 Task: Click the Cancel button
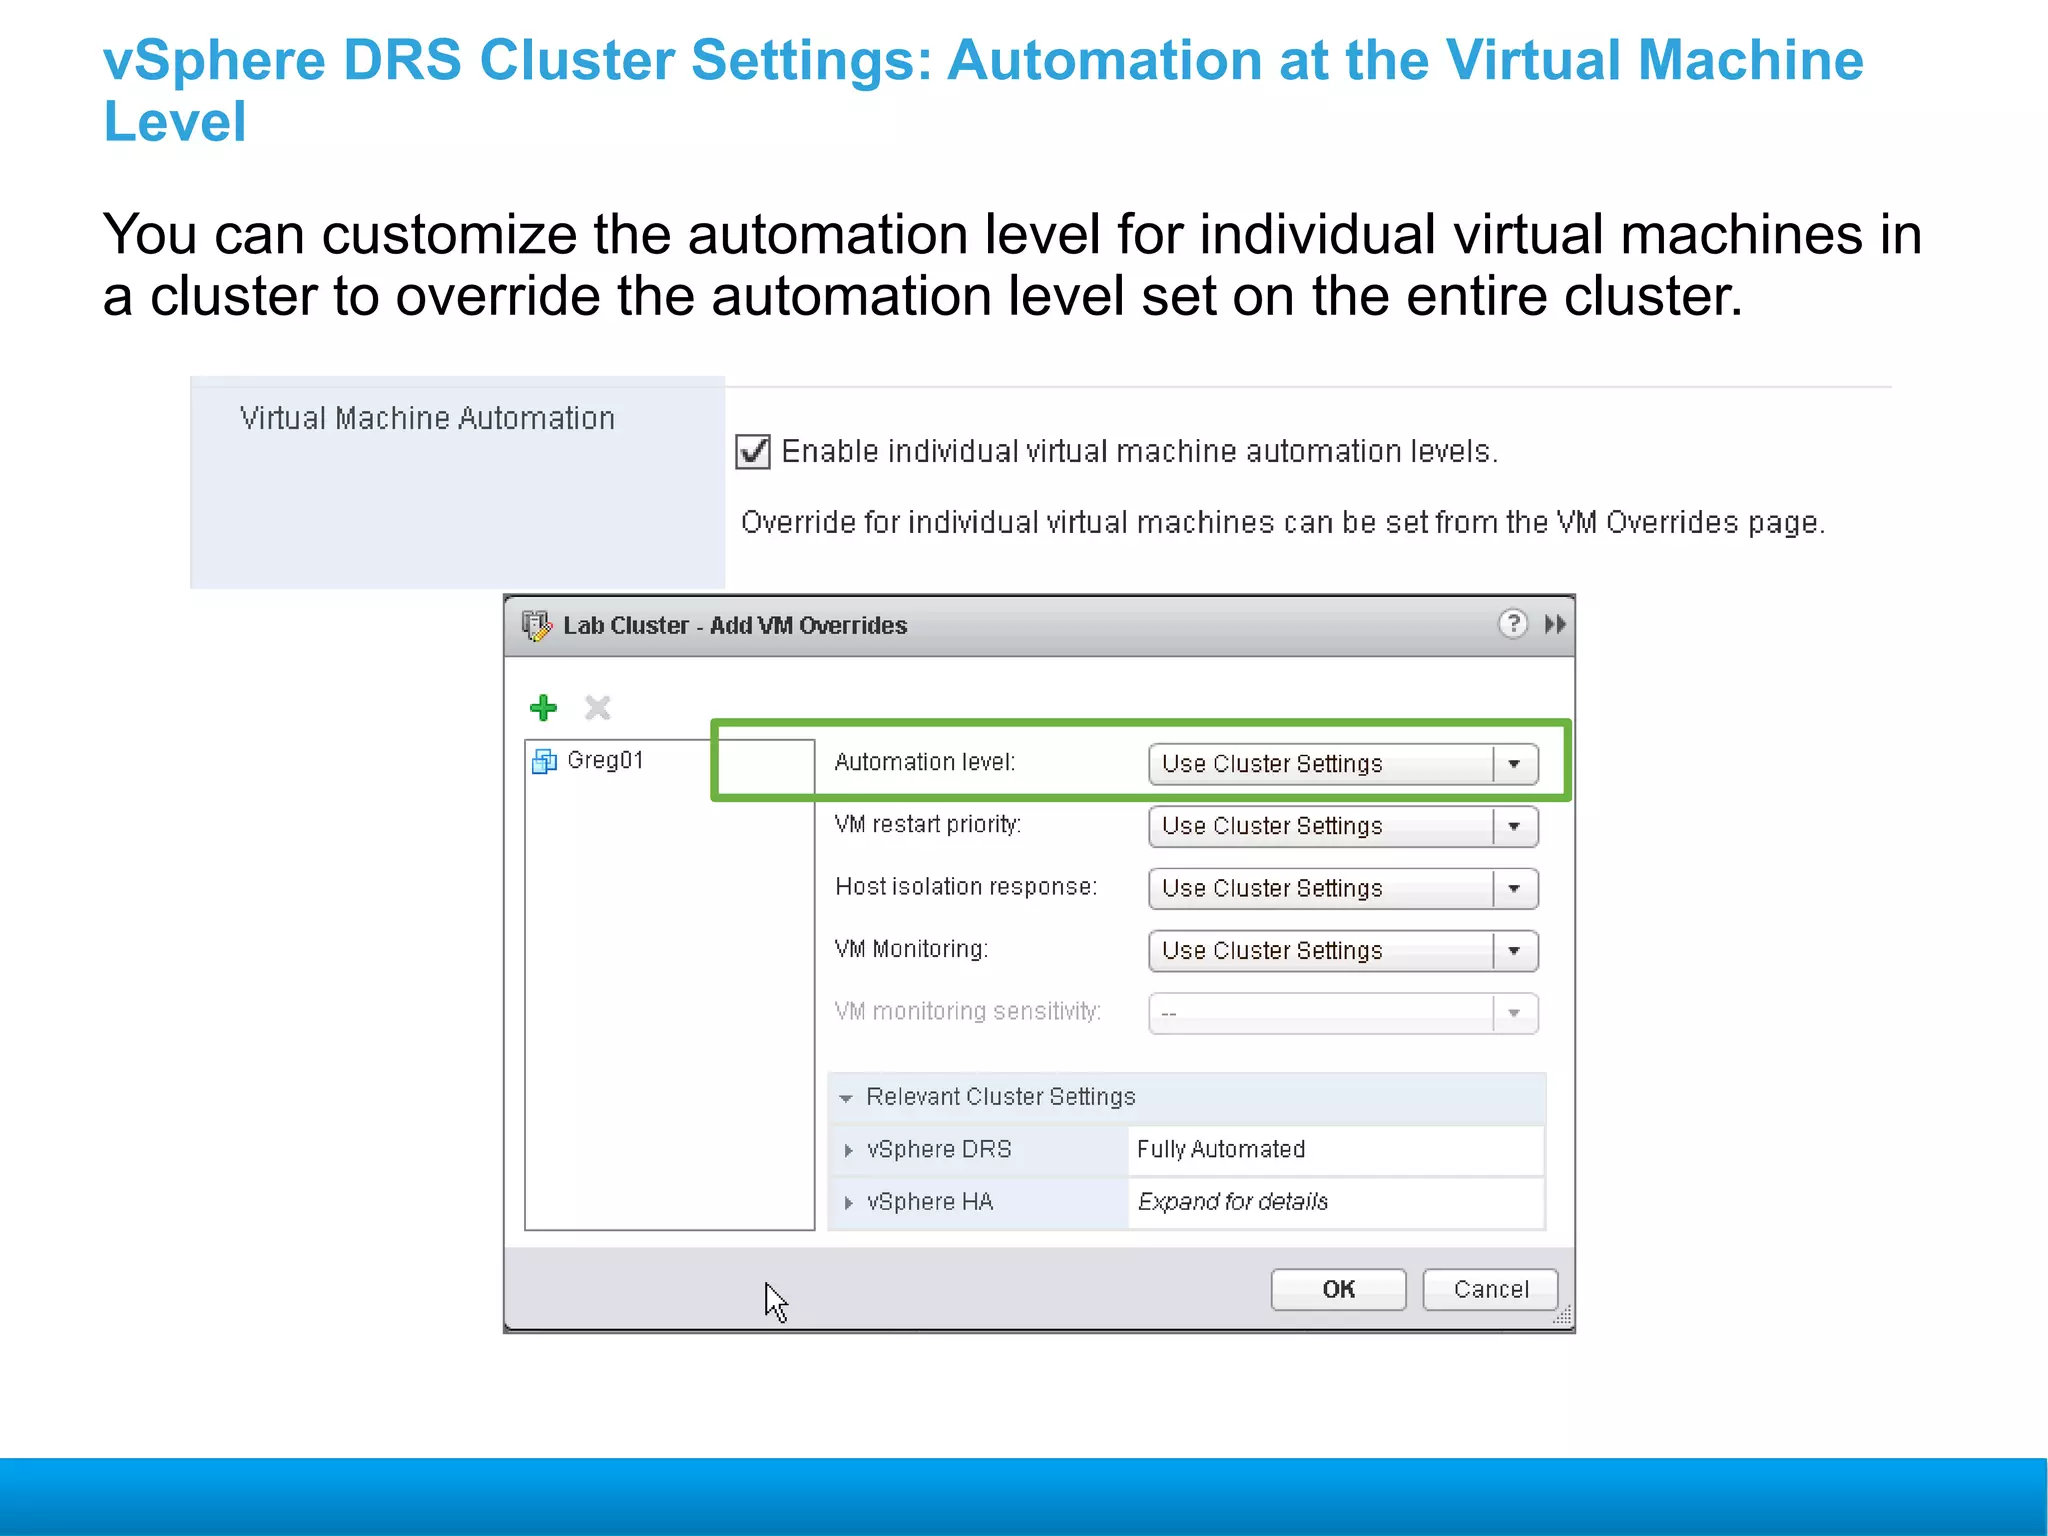[x=1490, y=1289]
